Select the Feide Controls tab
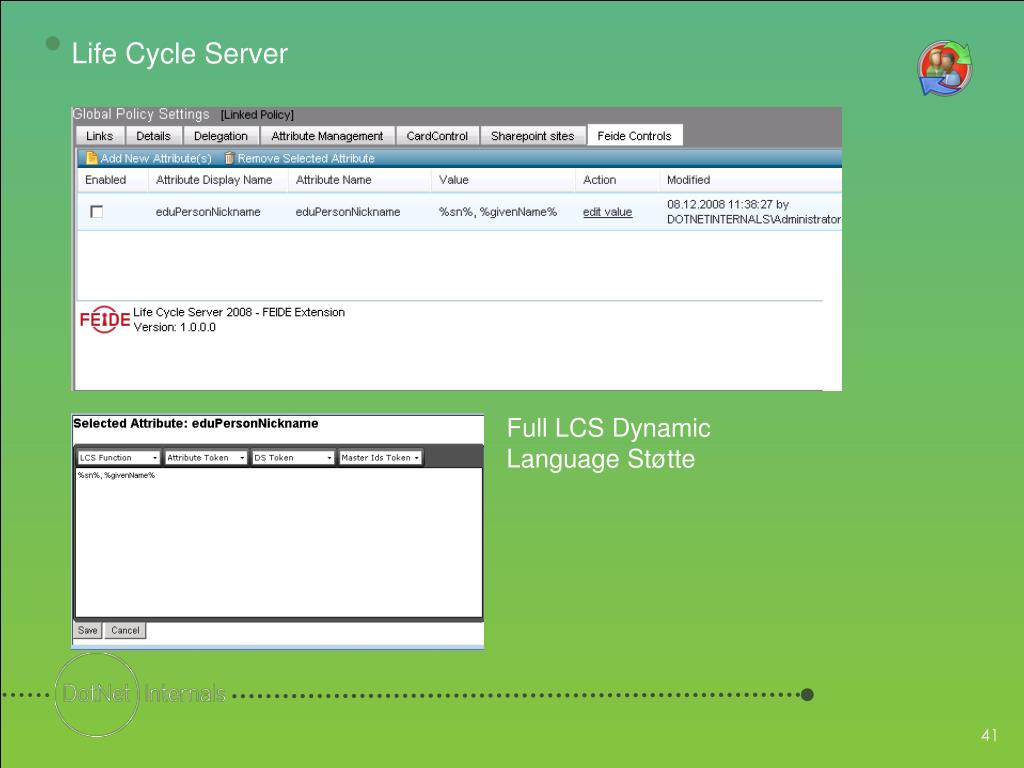 635,135
